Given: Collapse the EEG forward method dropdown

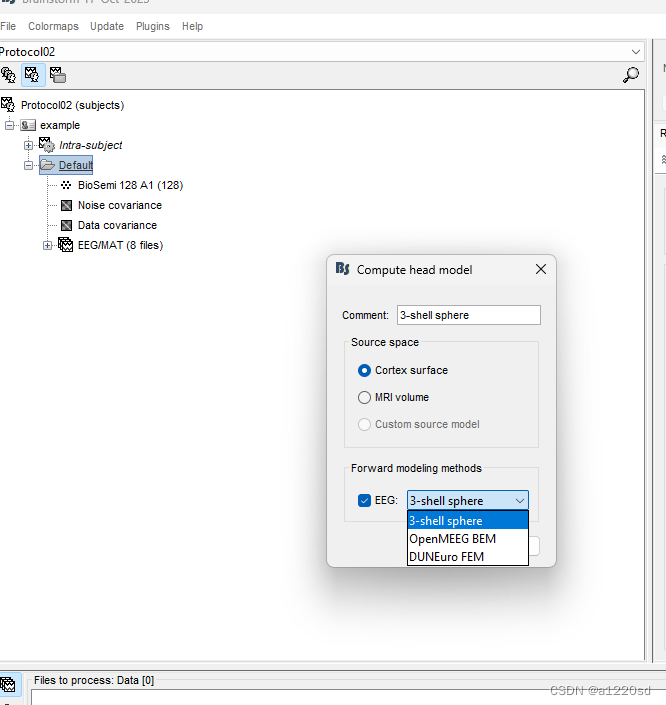Looking at the screenshot, I should tap(520, 500).
